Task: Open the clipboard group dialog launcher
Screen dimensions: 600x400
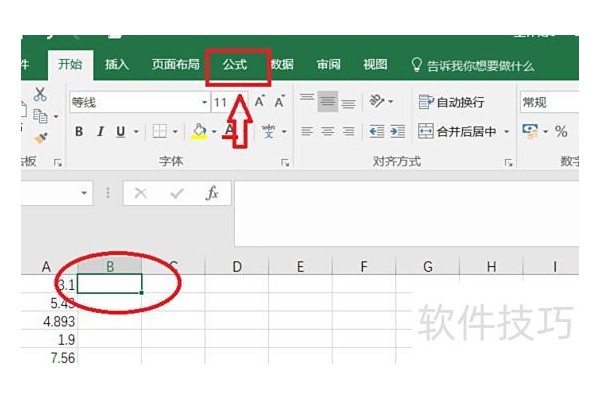Action: click(x=58, y=163)
